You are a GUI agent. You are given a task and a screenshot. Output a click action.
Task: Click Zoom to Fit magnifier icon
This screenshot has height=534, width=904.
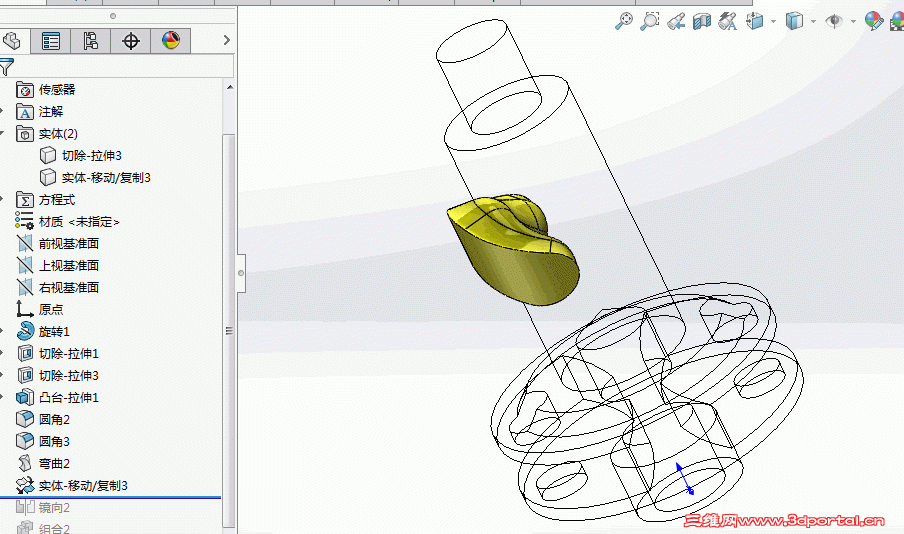623,21
